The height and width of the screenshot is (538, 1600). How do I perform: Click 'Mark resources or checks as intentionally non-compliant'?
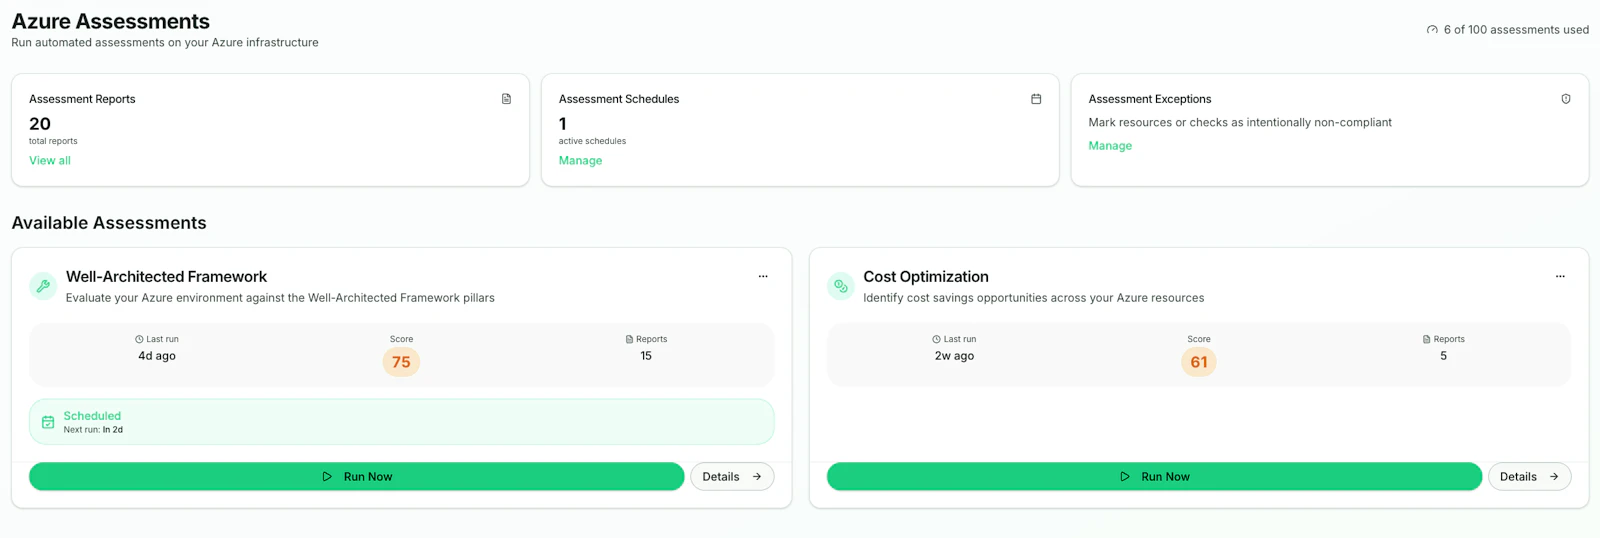tap(1240, 122)
